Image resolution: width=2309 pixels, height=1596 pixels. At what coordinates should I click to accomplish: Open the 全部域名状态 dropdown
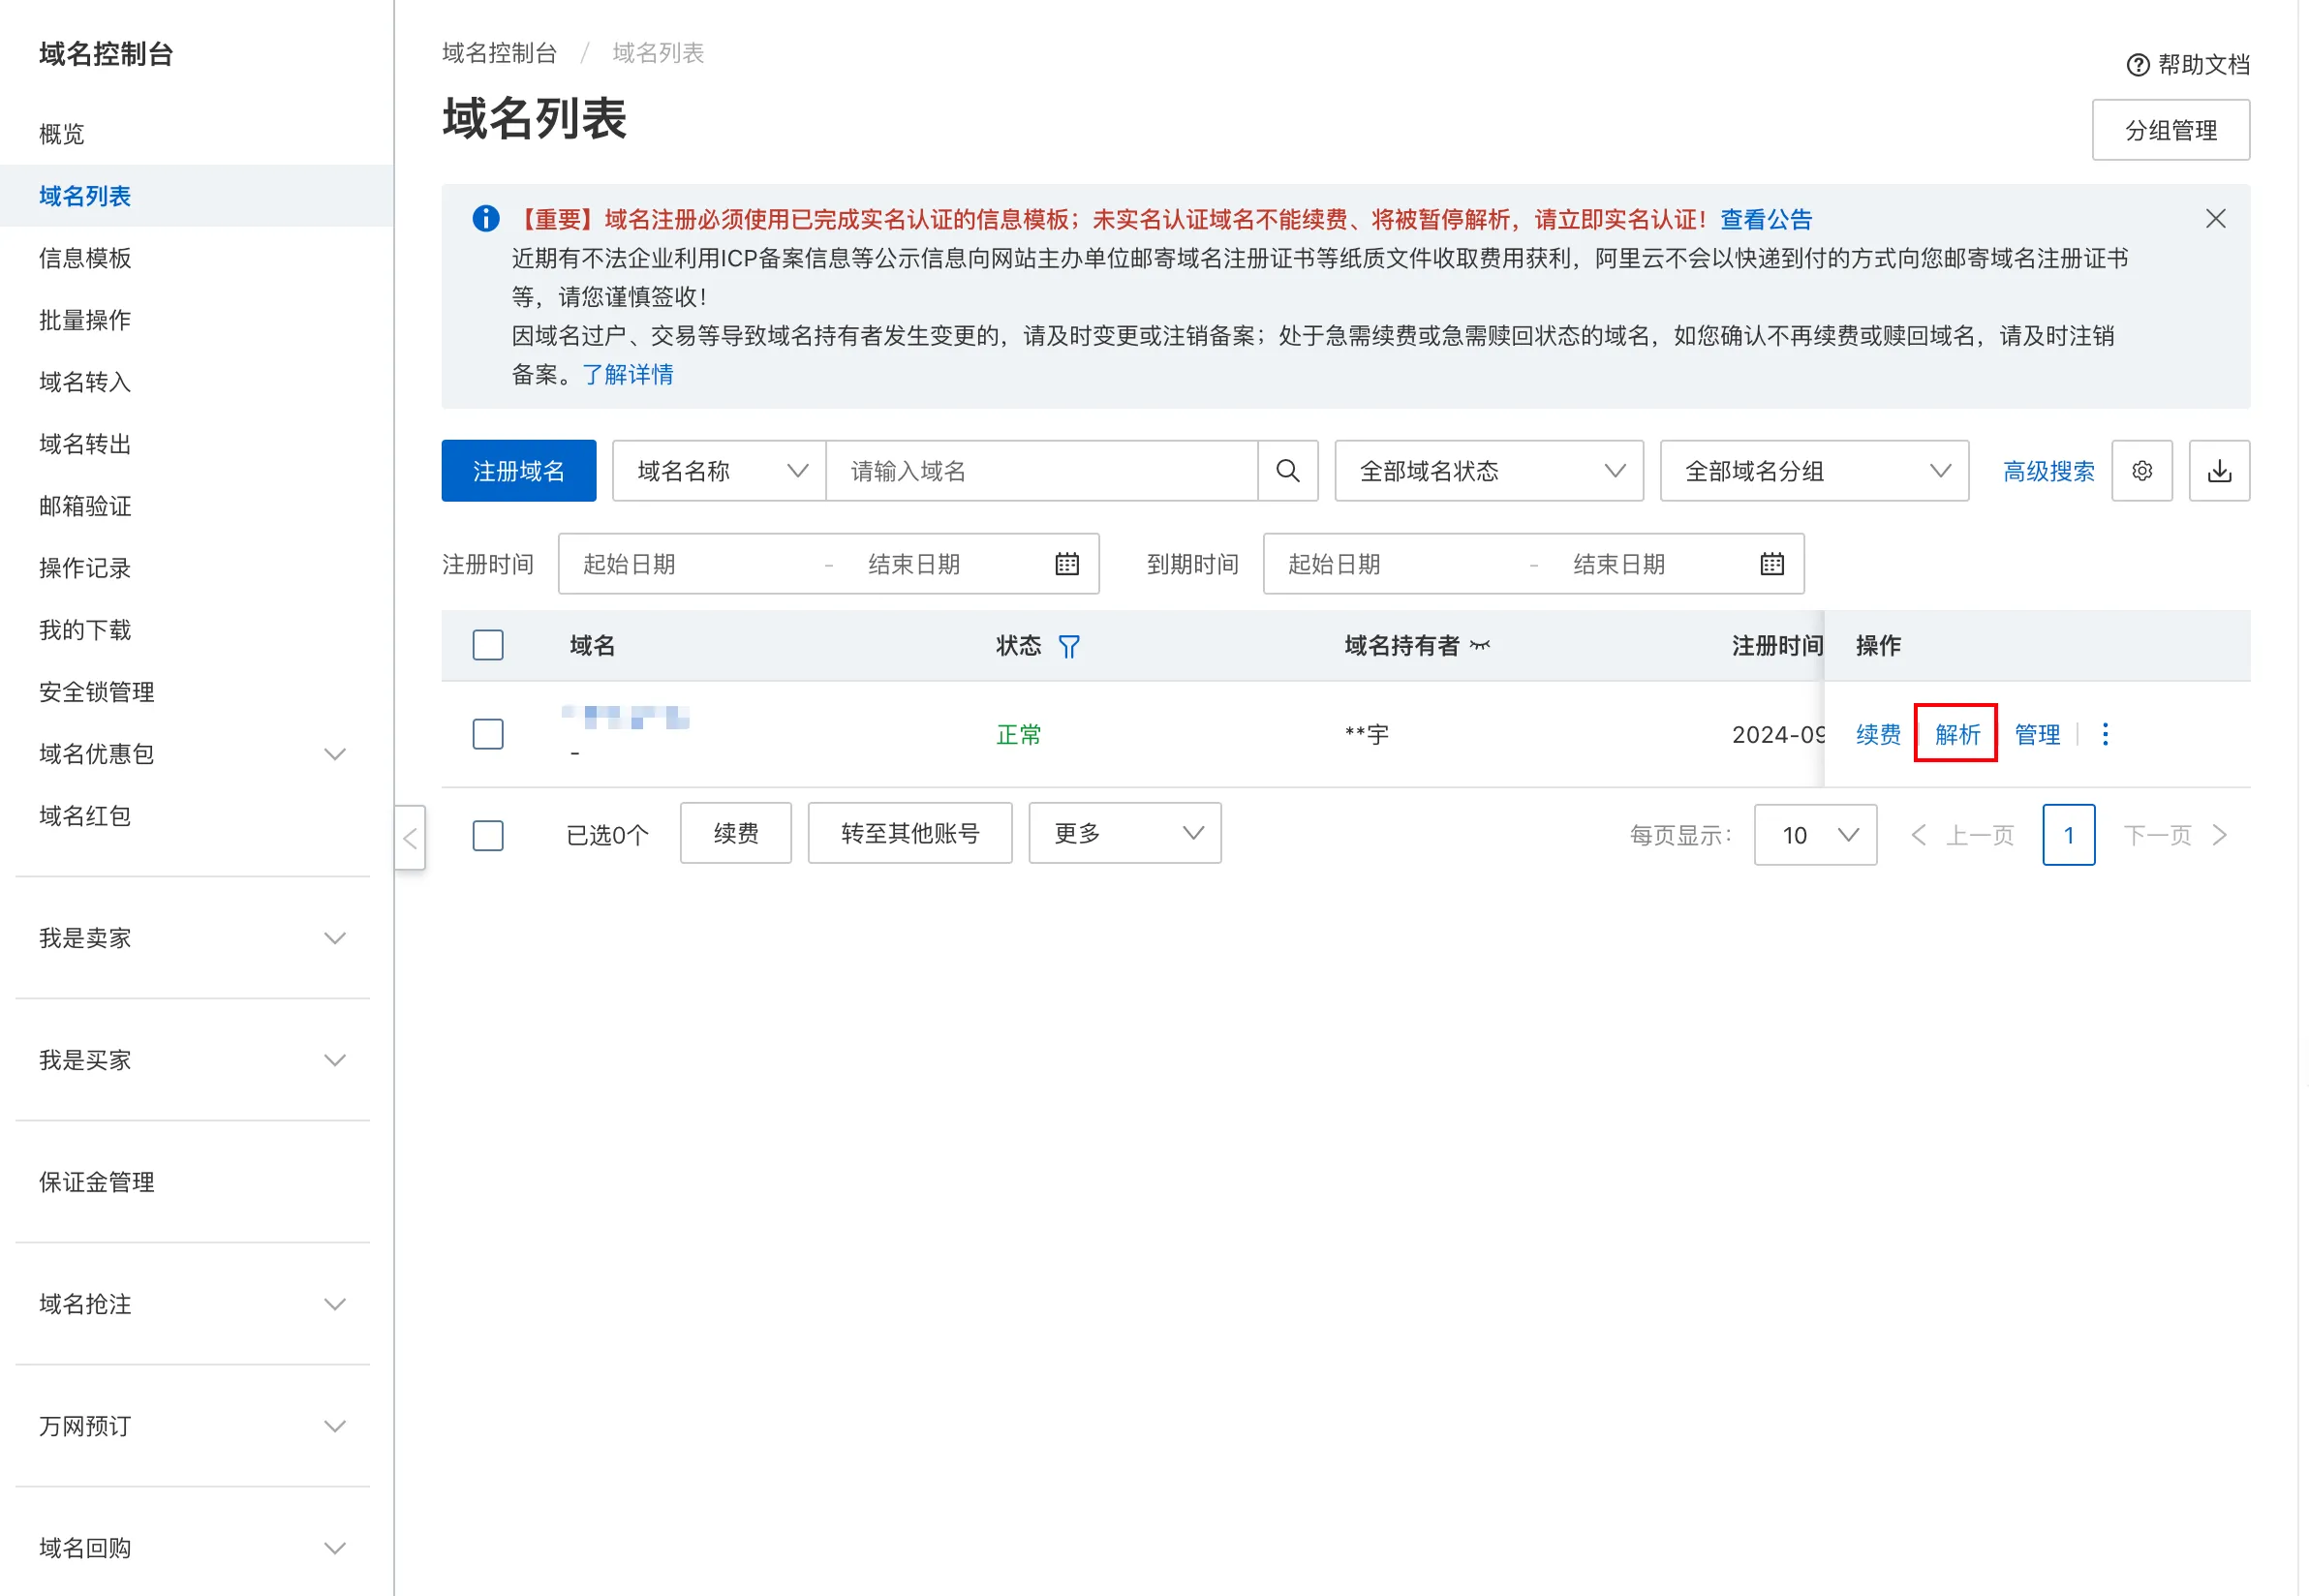1489,471
